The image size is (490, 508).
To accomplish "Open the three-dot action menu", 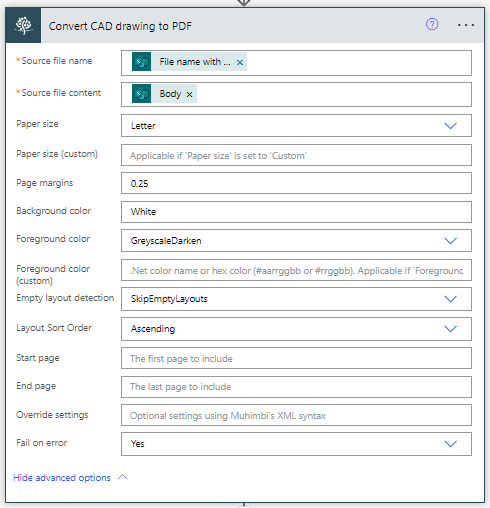I will tap(466, 25).
